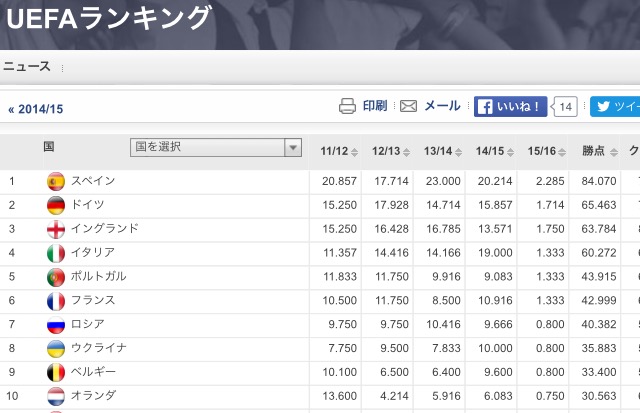The width and height of the screenshot is (640, 413).
Task: Click the mail envelope icon
Action: coord(408,106)
